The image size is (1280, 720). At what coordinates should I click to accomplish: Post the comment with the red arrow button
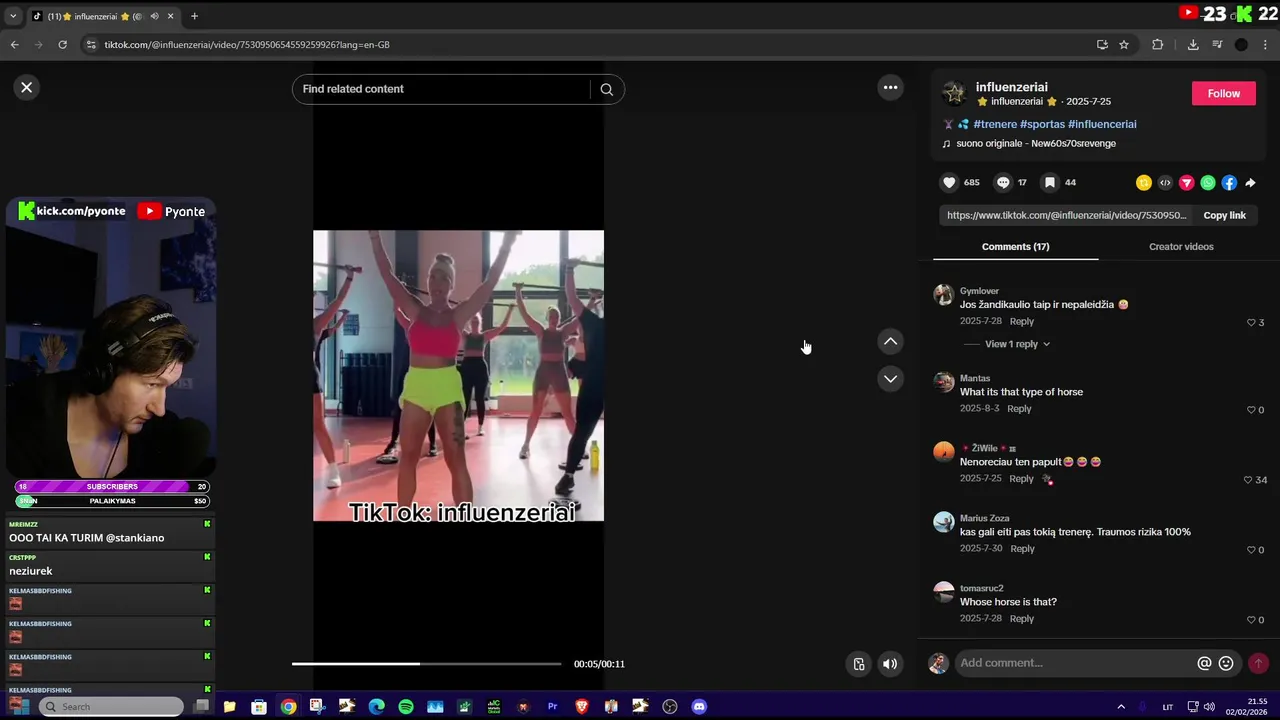(1258, 663)
